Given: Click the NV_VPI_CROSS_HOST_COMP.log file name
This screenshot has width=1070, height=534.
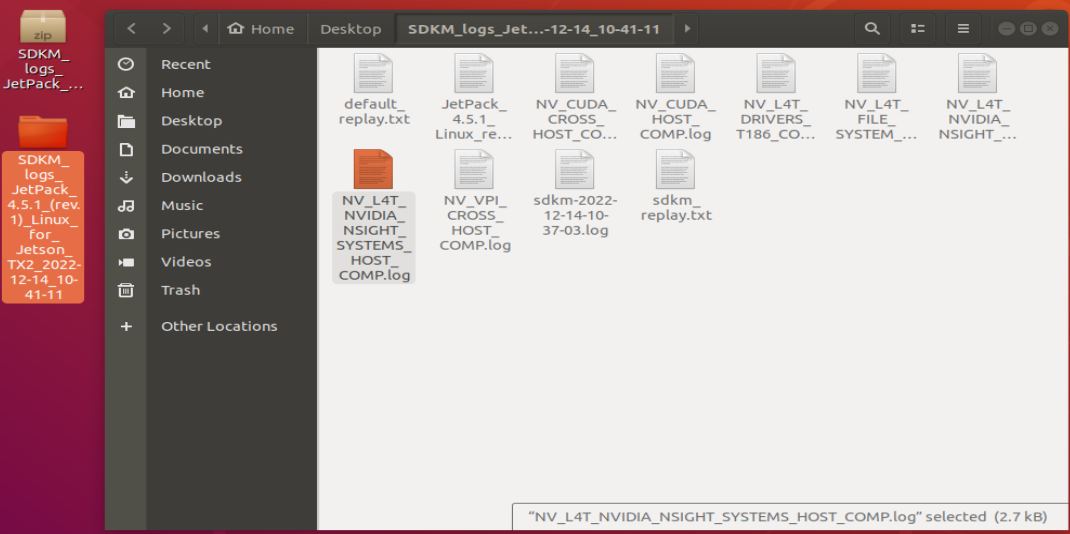Looking at the screenshot, I should [475, 223].
